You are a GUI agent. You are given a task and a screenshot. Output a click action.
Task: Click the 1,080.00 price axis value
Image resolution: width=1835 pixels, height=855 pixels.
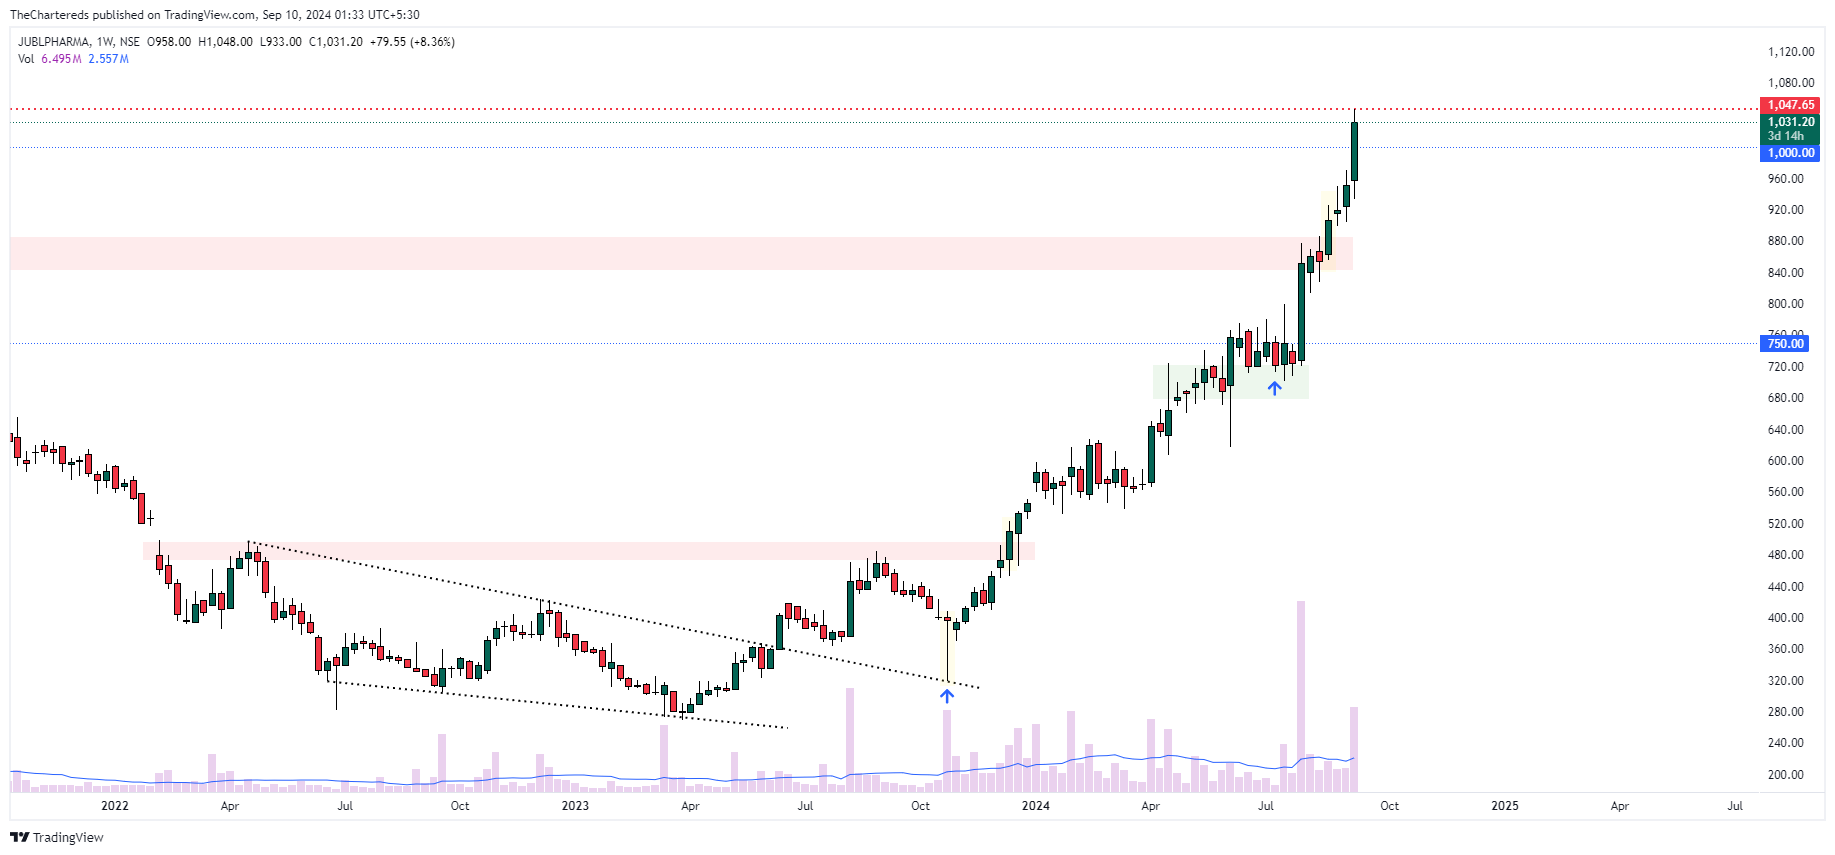coord(1791,83)
